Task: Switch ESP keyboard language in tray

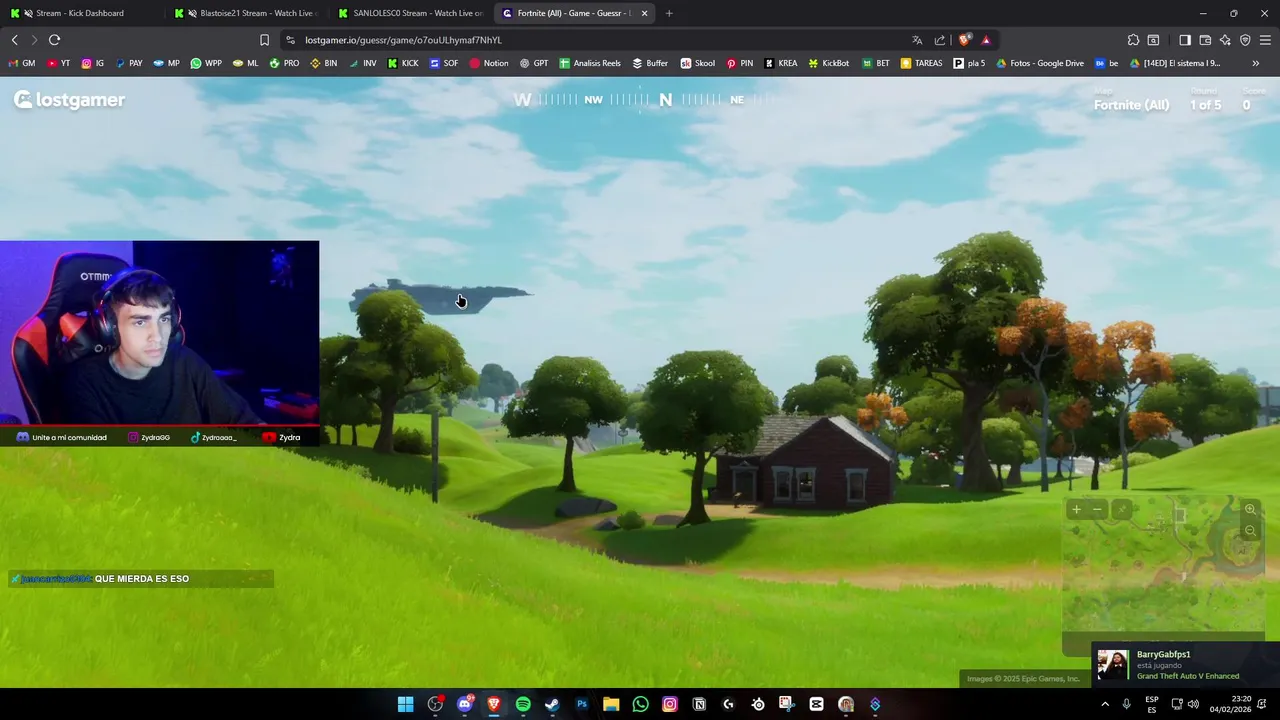Action: coord(1152,704)
